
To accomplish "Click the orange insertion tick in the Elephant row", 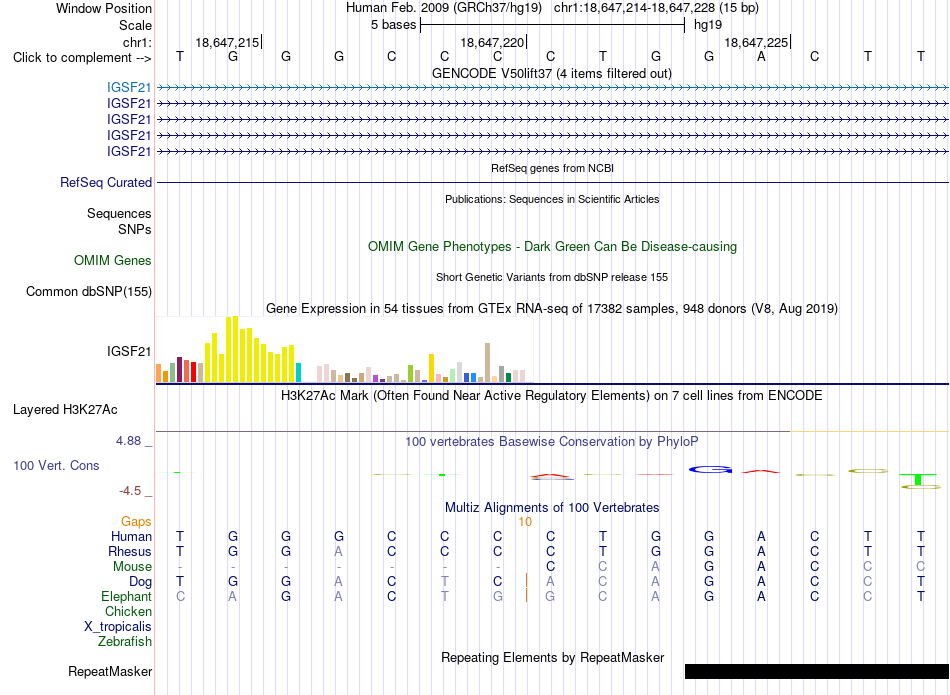I will [x=526, y=596].
